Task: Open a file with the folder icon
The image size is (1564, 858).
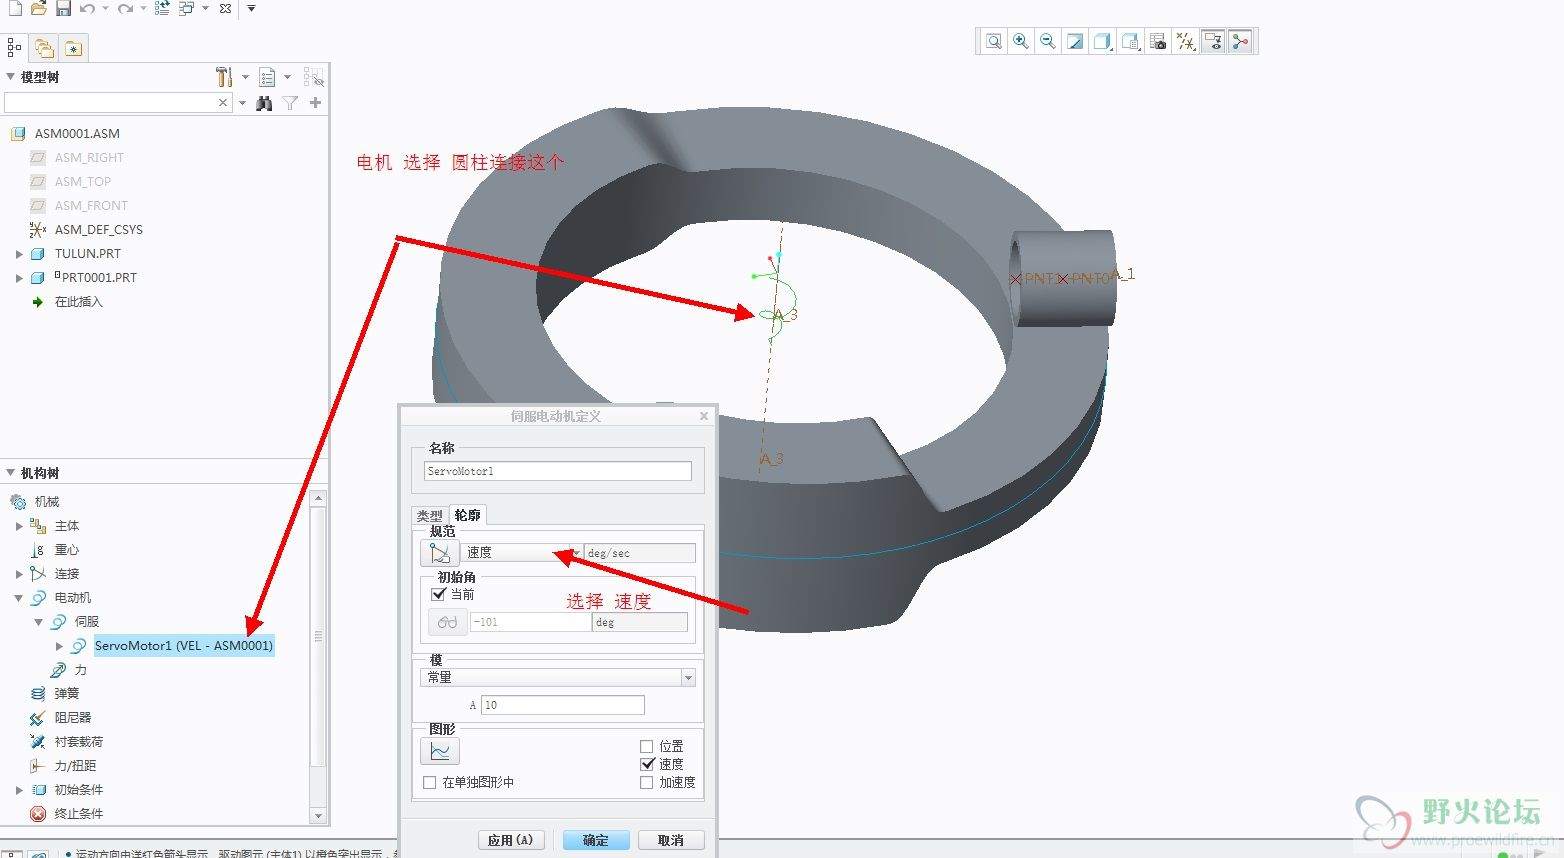Action: click(38, 8)
